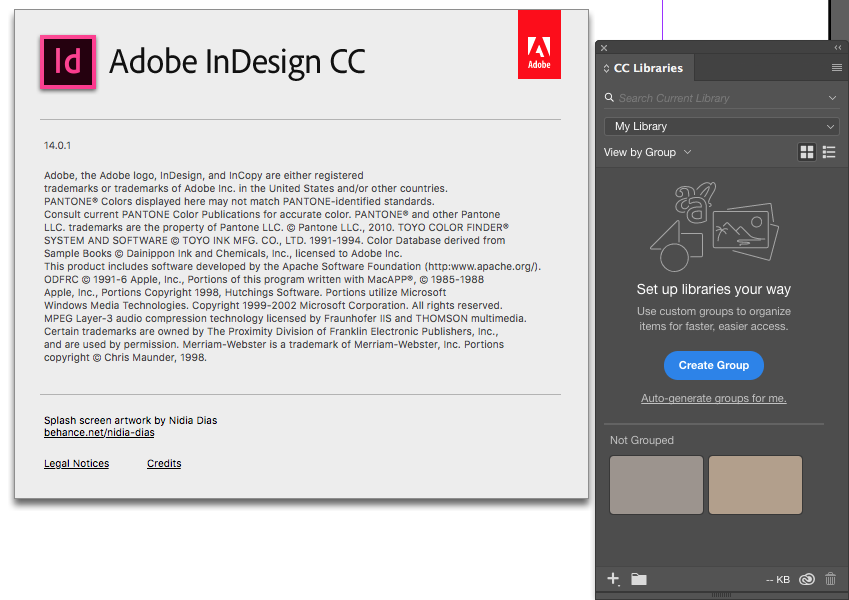Viewport: 849px width, 600px height.
Task: Open the My Library dropdown
Action: click(721, 126)
